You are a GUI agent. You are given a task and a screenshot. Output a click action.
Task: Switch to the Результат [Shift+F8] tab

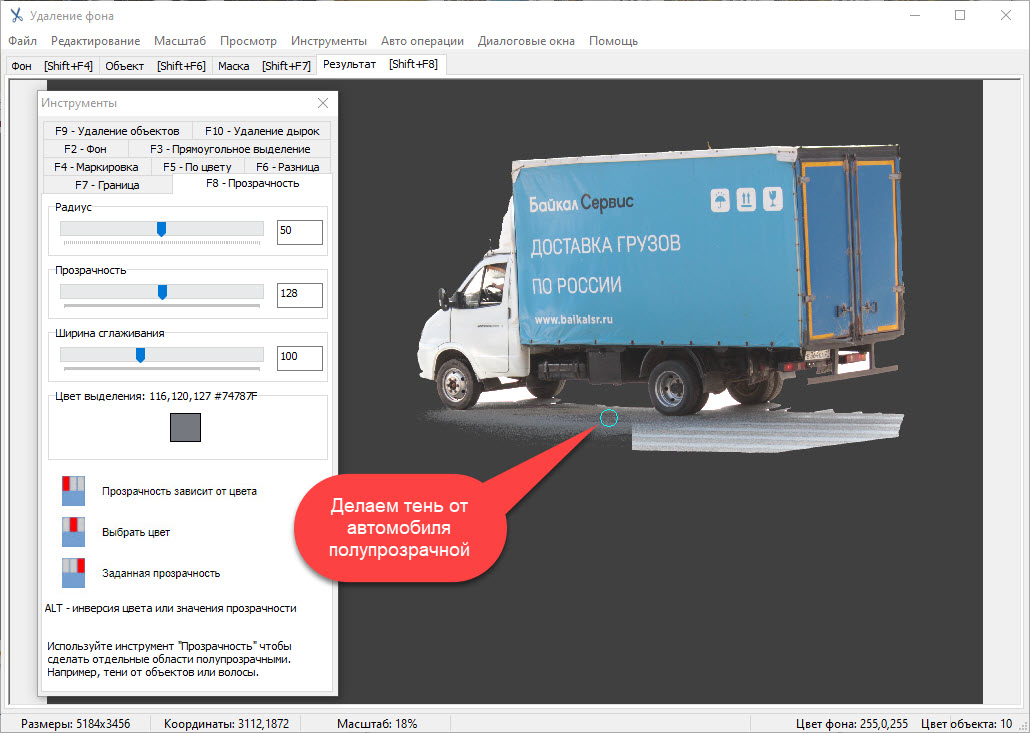pyautogui.click(x=381, y=64)
